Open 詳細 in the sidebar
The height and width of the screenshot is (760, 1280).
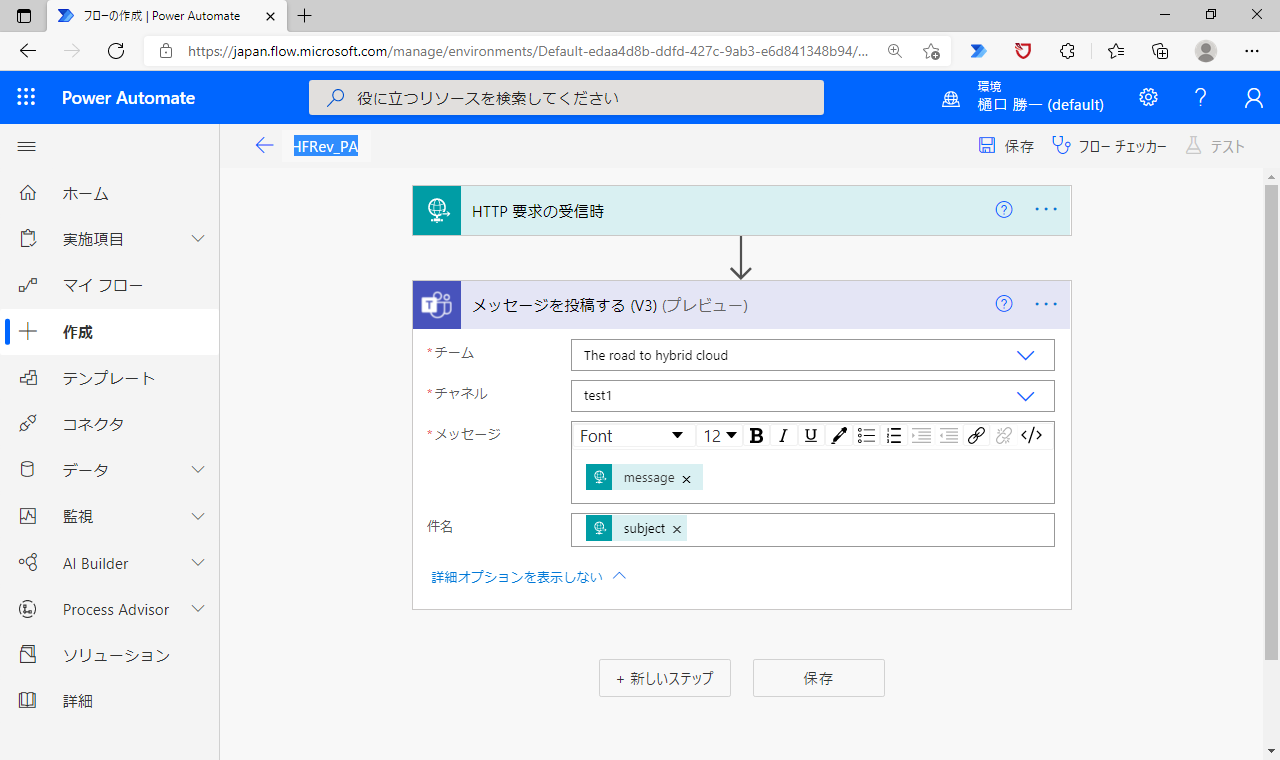click(x=110, y=701)
